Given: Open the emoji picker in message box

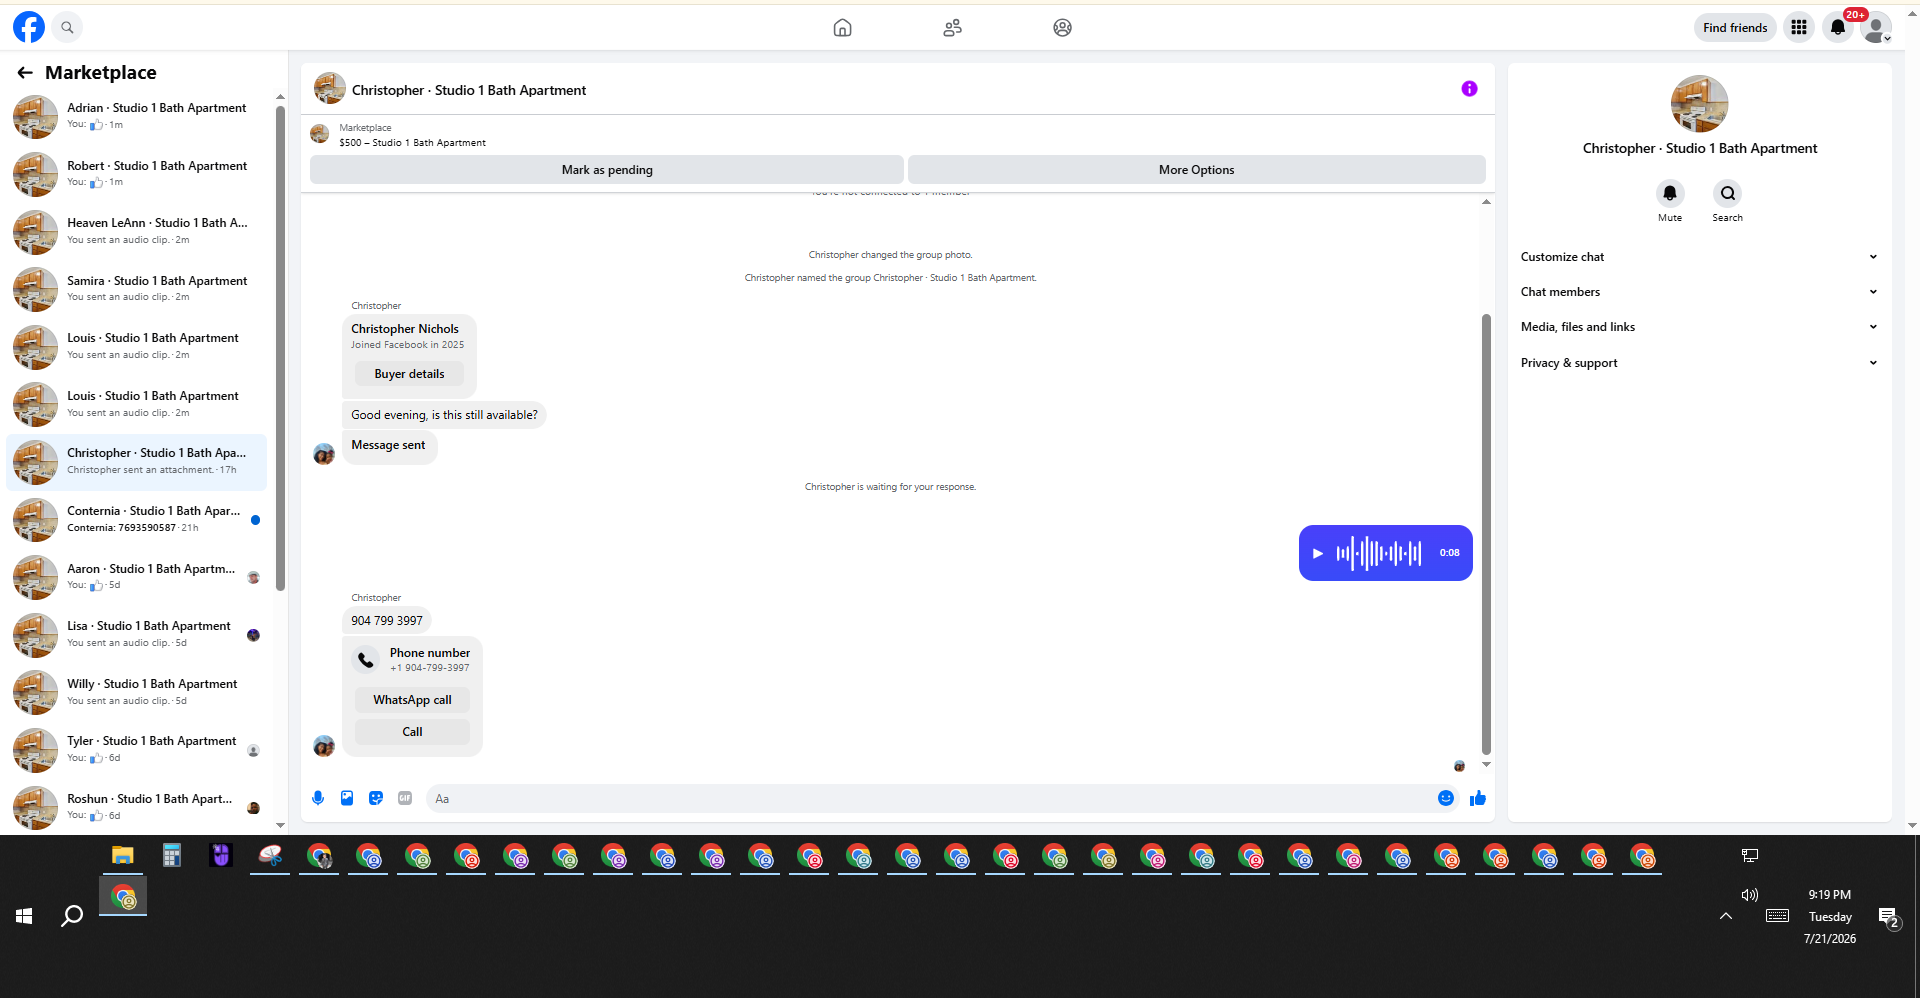Looking at the screenshot, I should pyautogui.click(x=1446, y=798).
